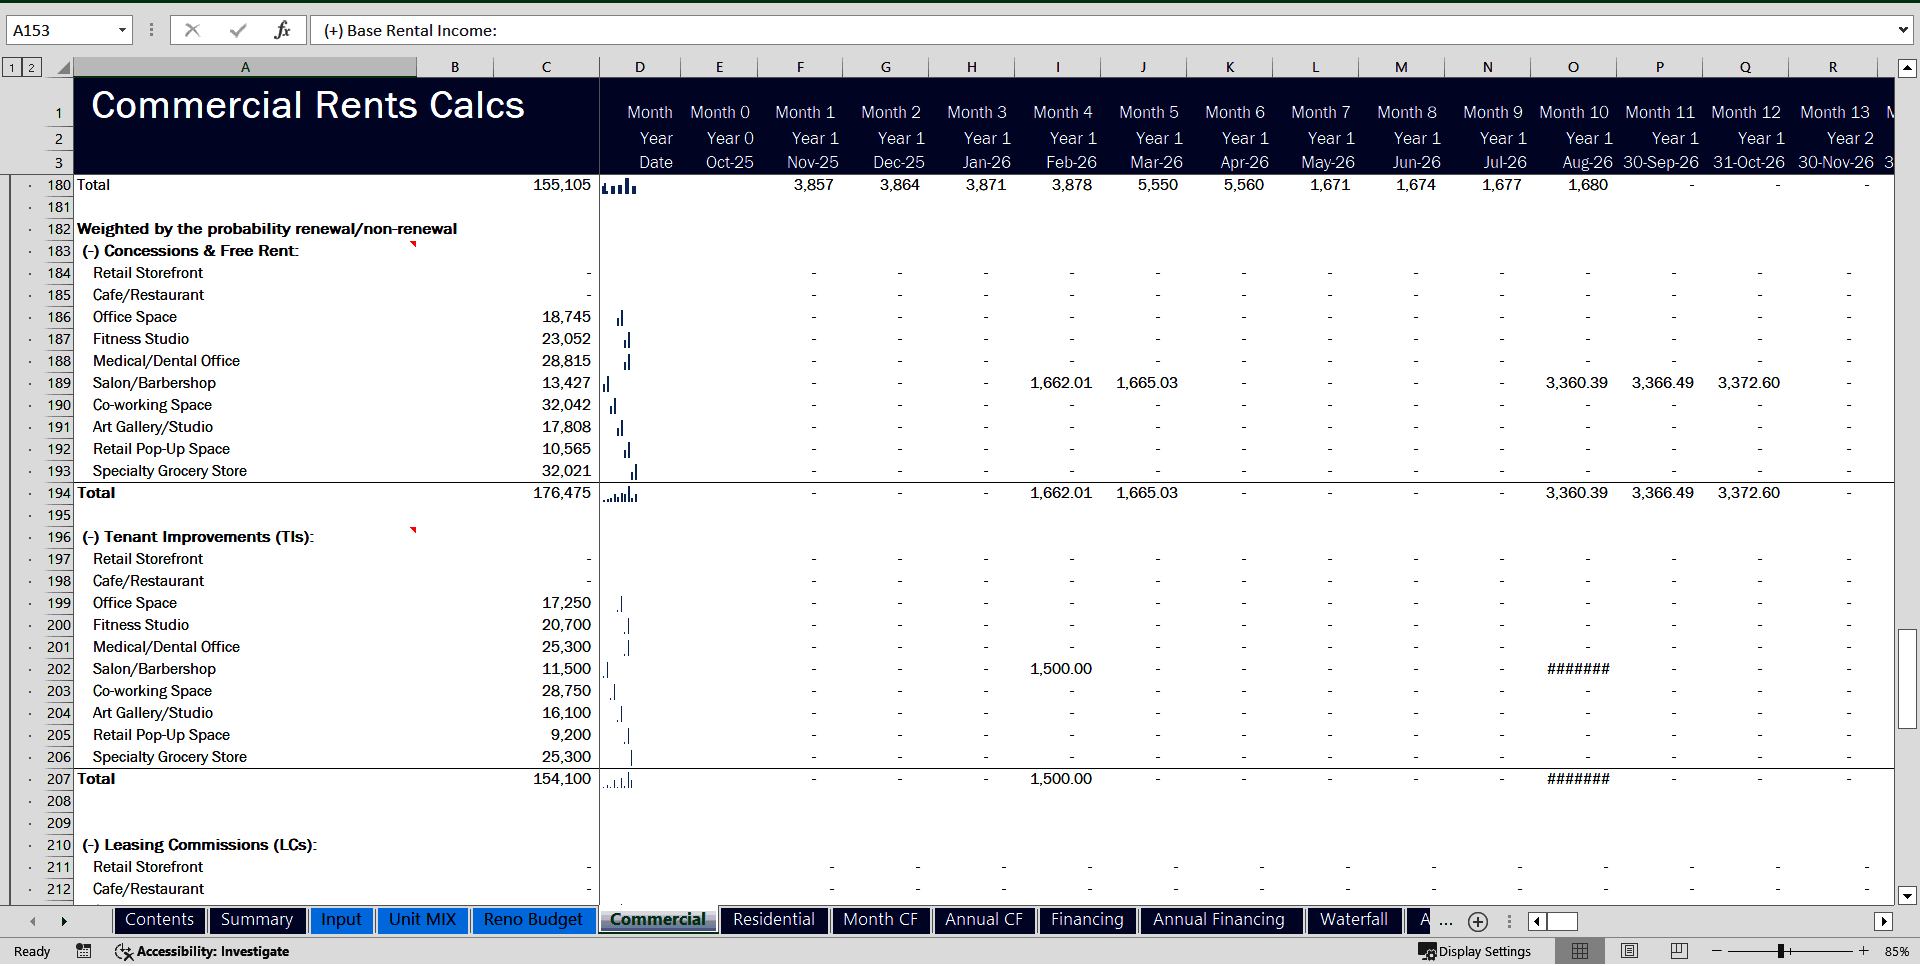
Task: Open the Month CF sheet tab
Action: [x=880, y=920]
